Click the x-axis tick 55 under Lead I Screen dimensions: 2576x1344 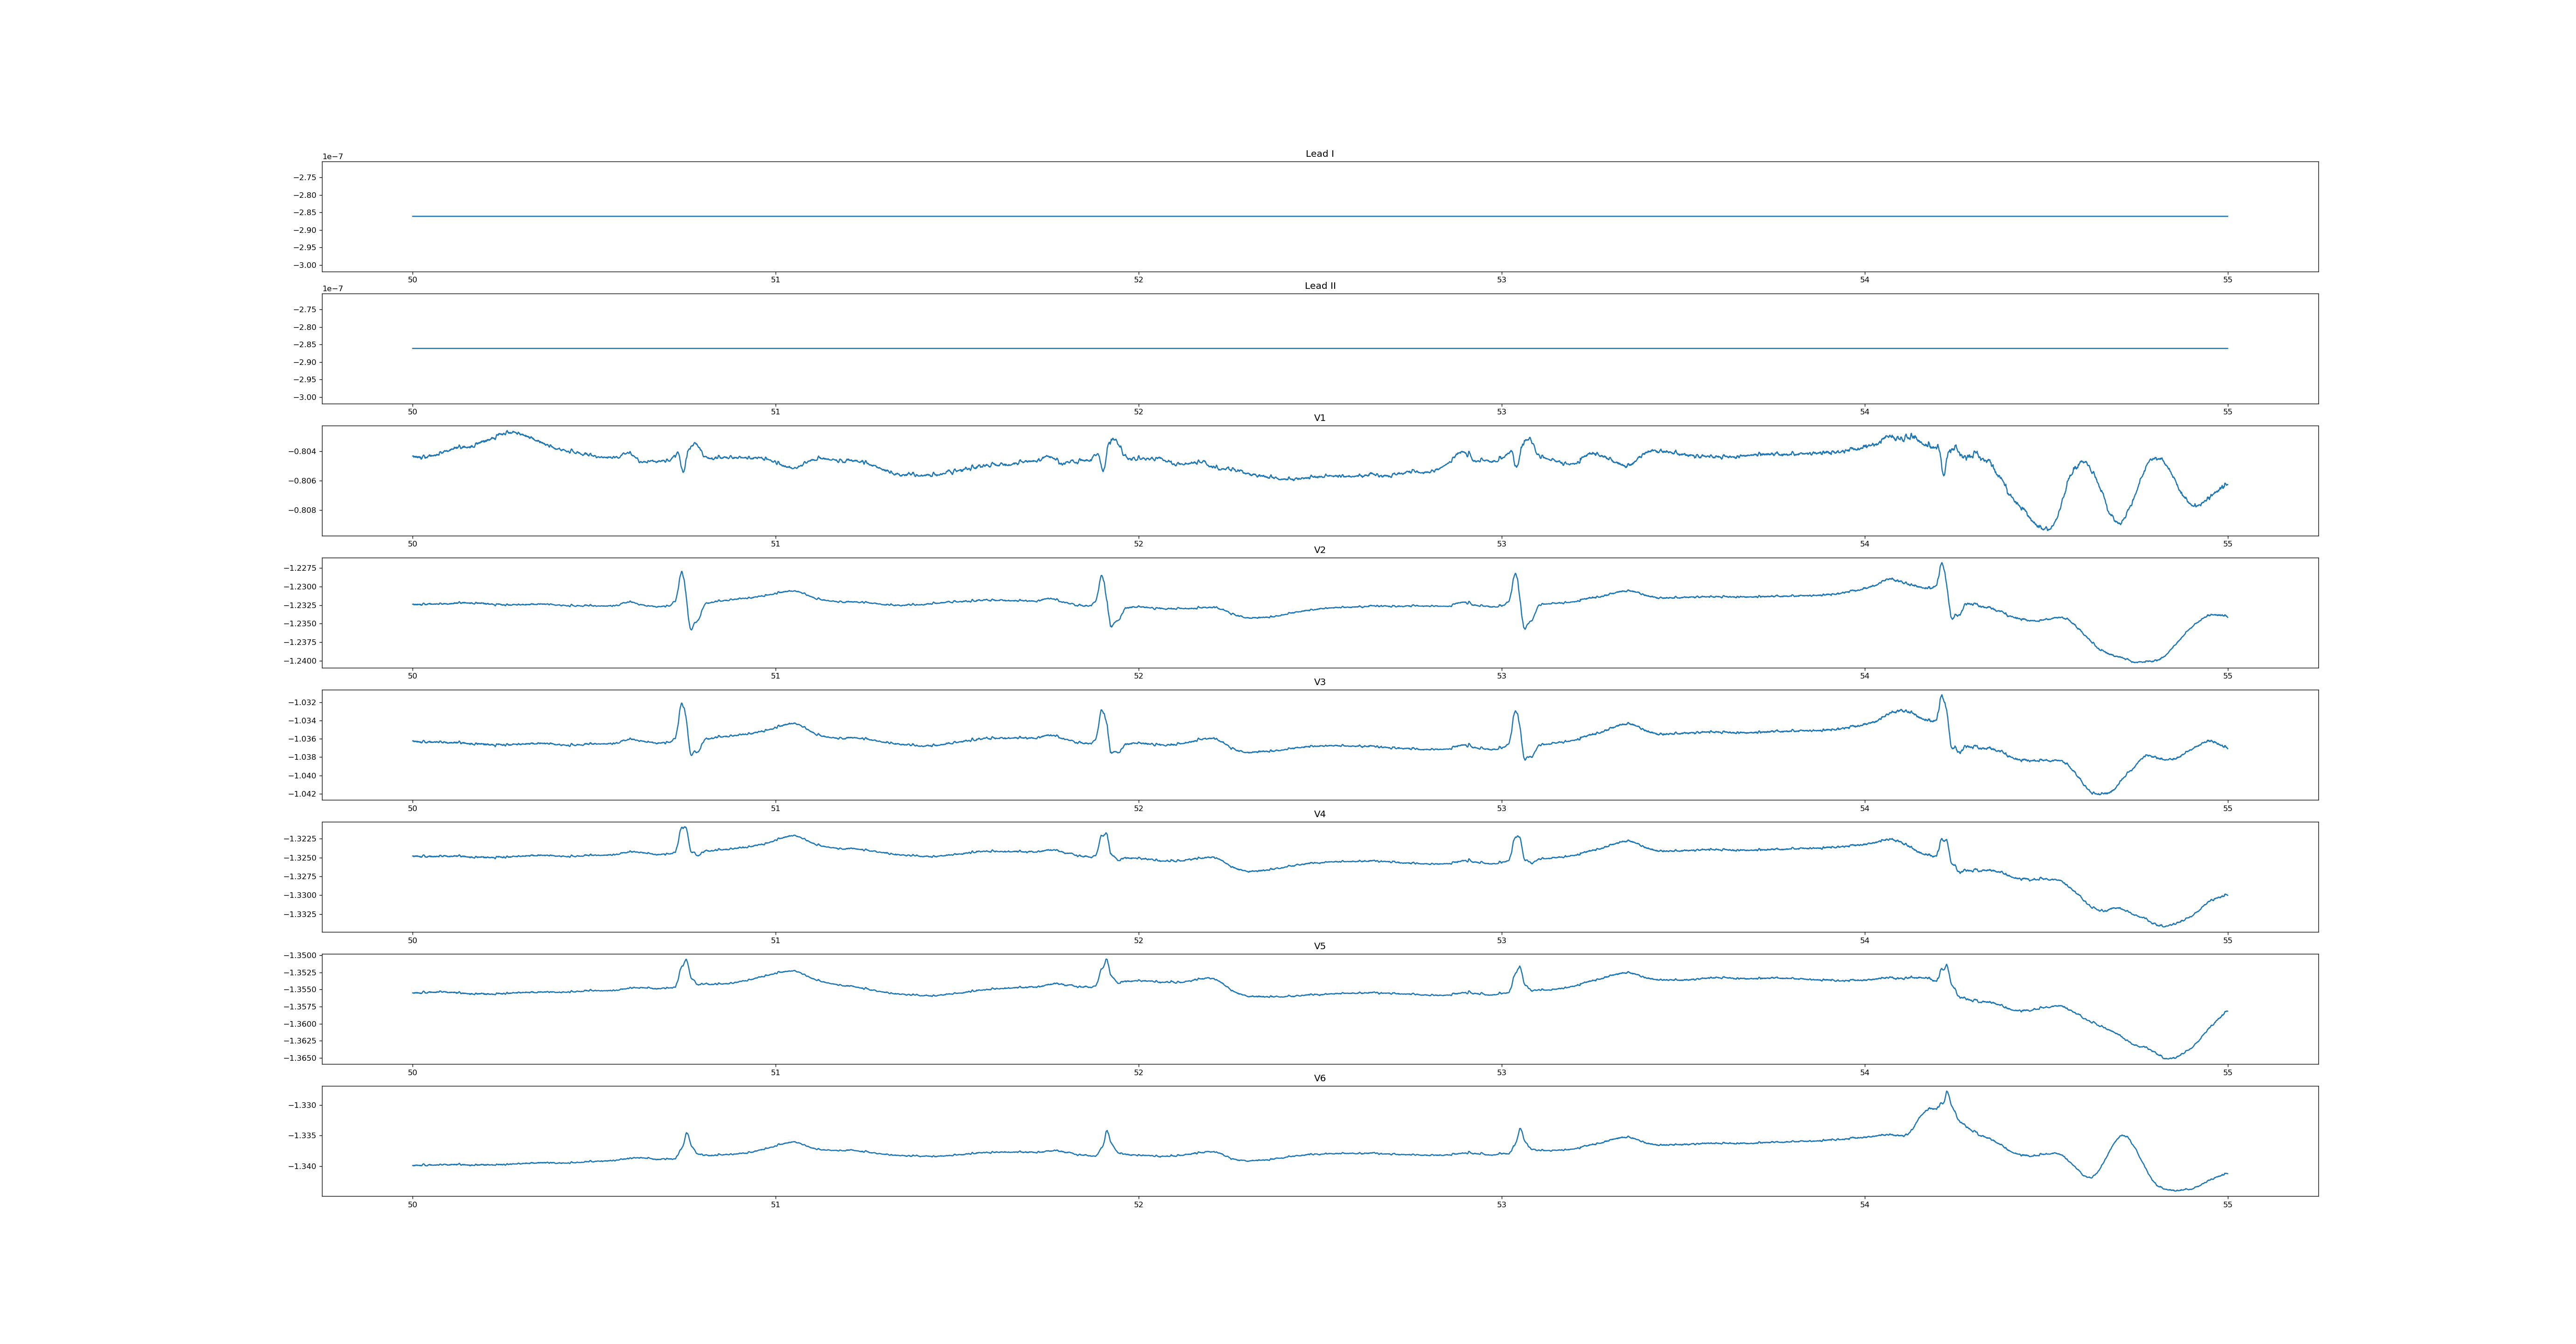click(x=2227, y=280)
